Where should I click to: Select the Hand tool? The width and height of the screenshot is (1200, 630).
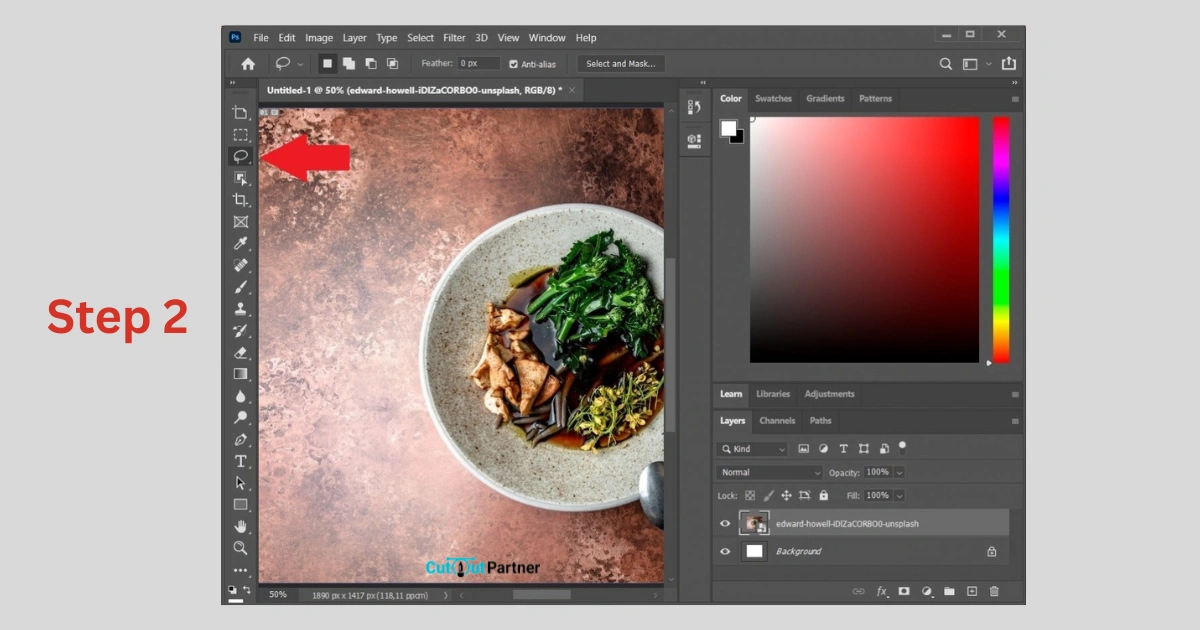click(240, 526)
